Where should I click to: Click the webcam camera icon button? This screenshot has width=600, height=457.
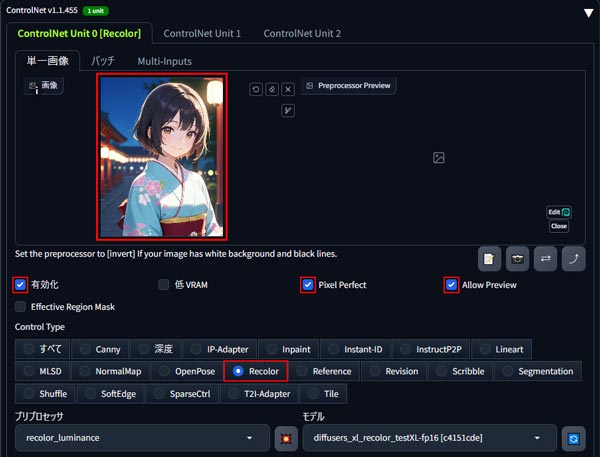point(517,259)
